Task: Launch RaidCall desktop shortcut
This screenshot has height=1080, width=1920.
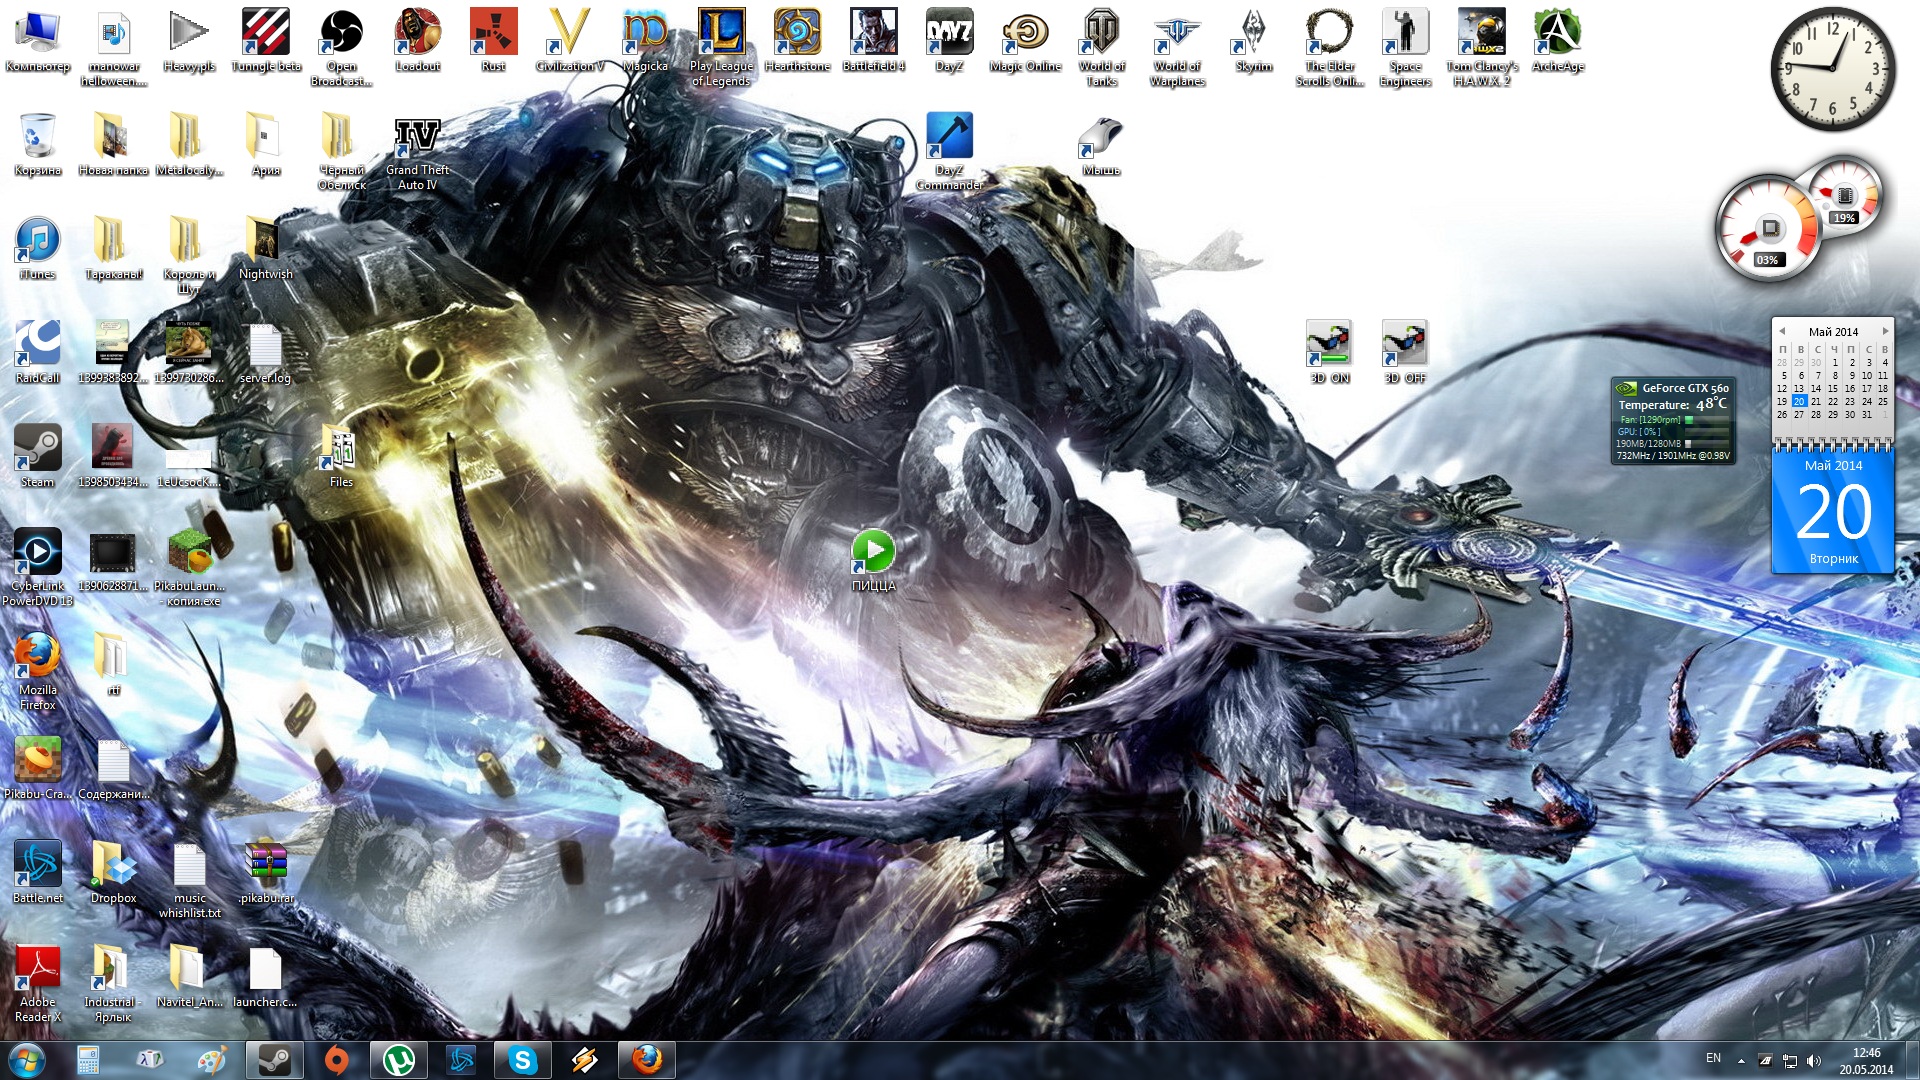Action: 38,353
